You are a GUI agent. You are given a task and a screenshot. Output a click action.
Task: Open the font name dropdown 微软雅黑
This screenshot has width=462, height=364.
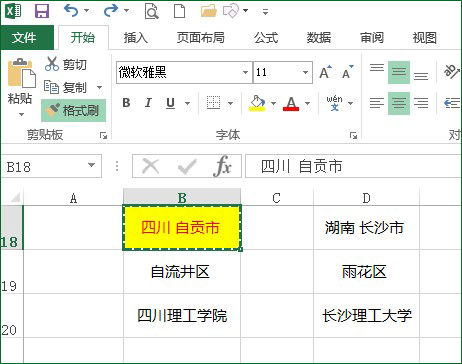245,72
